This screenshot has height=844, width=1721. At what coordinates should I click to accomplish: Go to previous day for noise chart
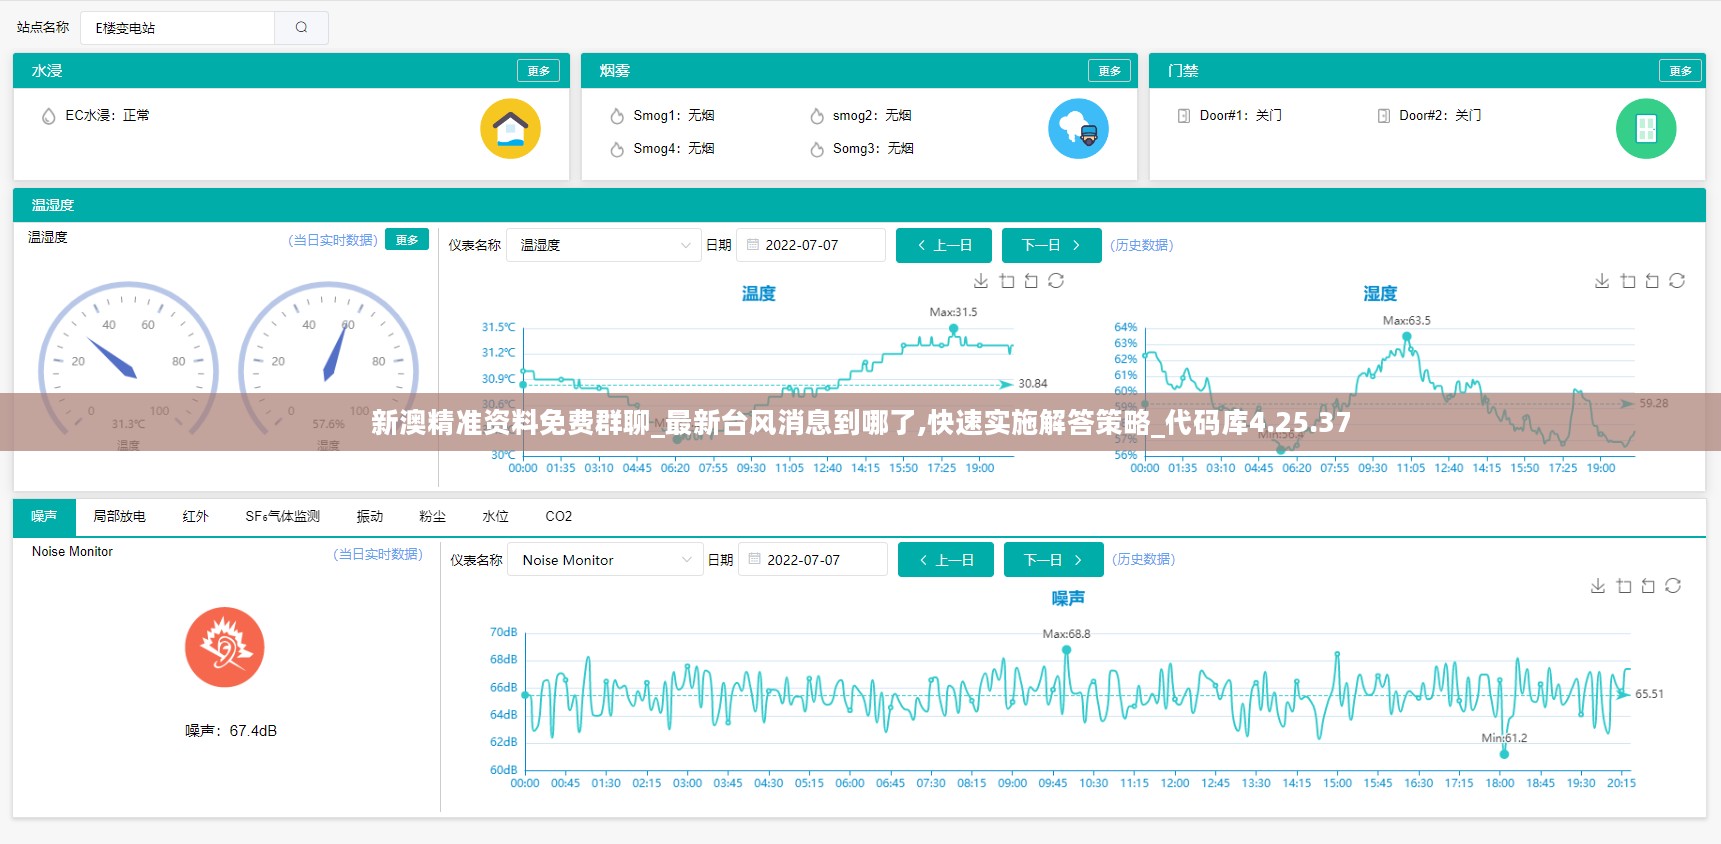click(946, 560)
